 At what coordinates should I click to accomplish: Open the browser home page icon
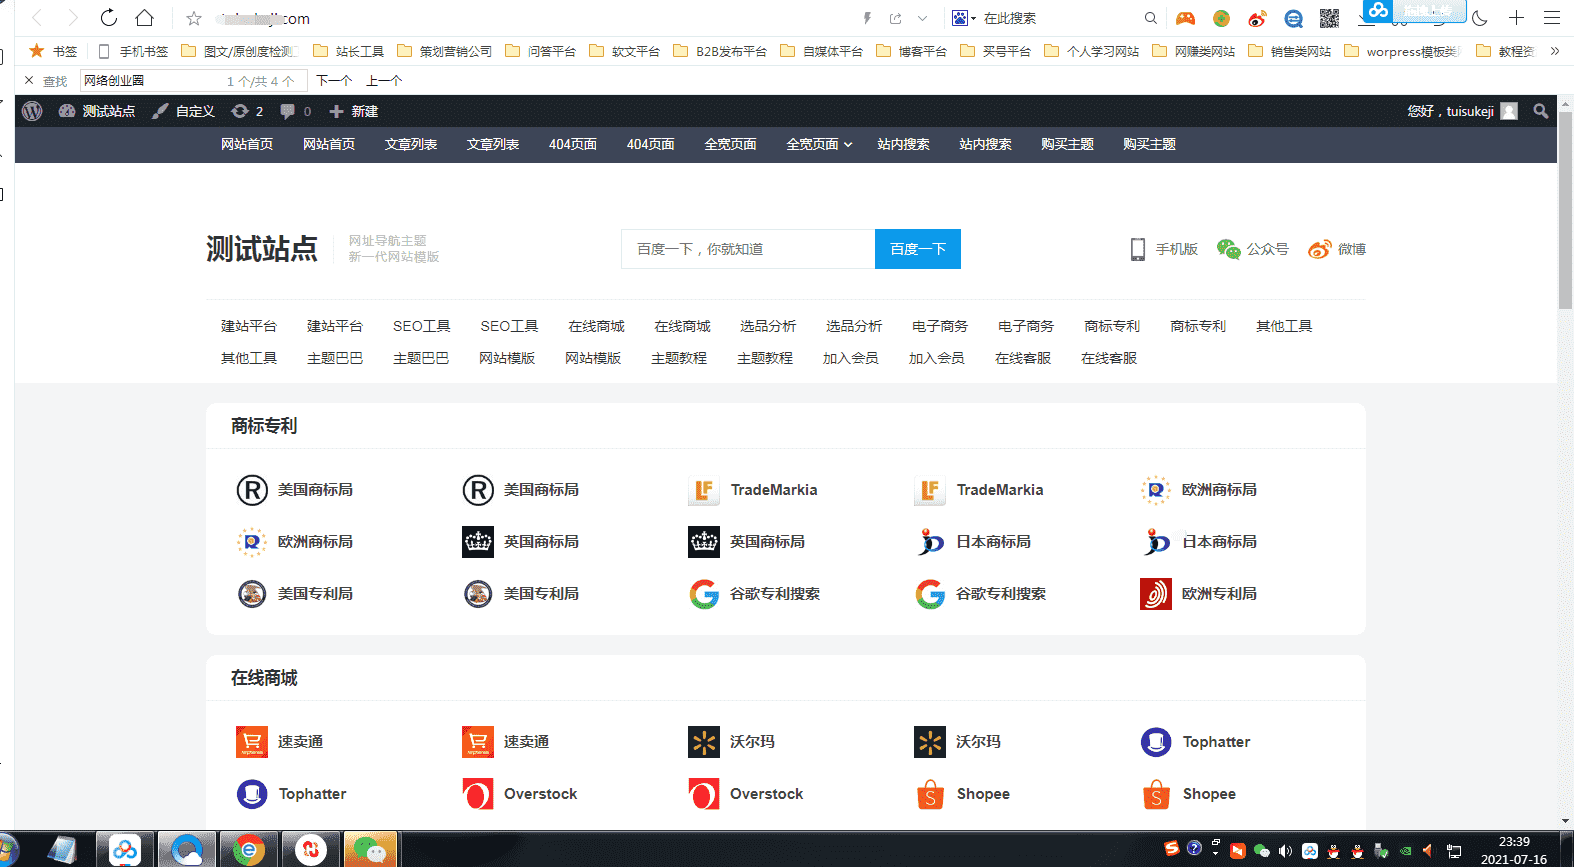pos(145,18)
